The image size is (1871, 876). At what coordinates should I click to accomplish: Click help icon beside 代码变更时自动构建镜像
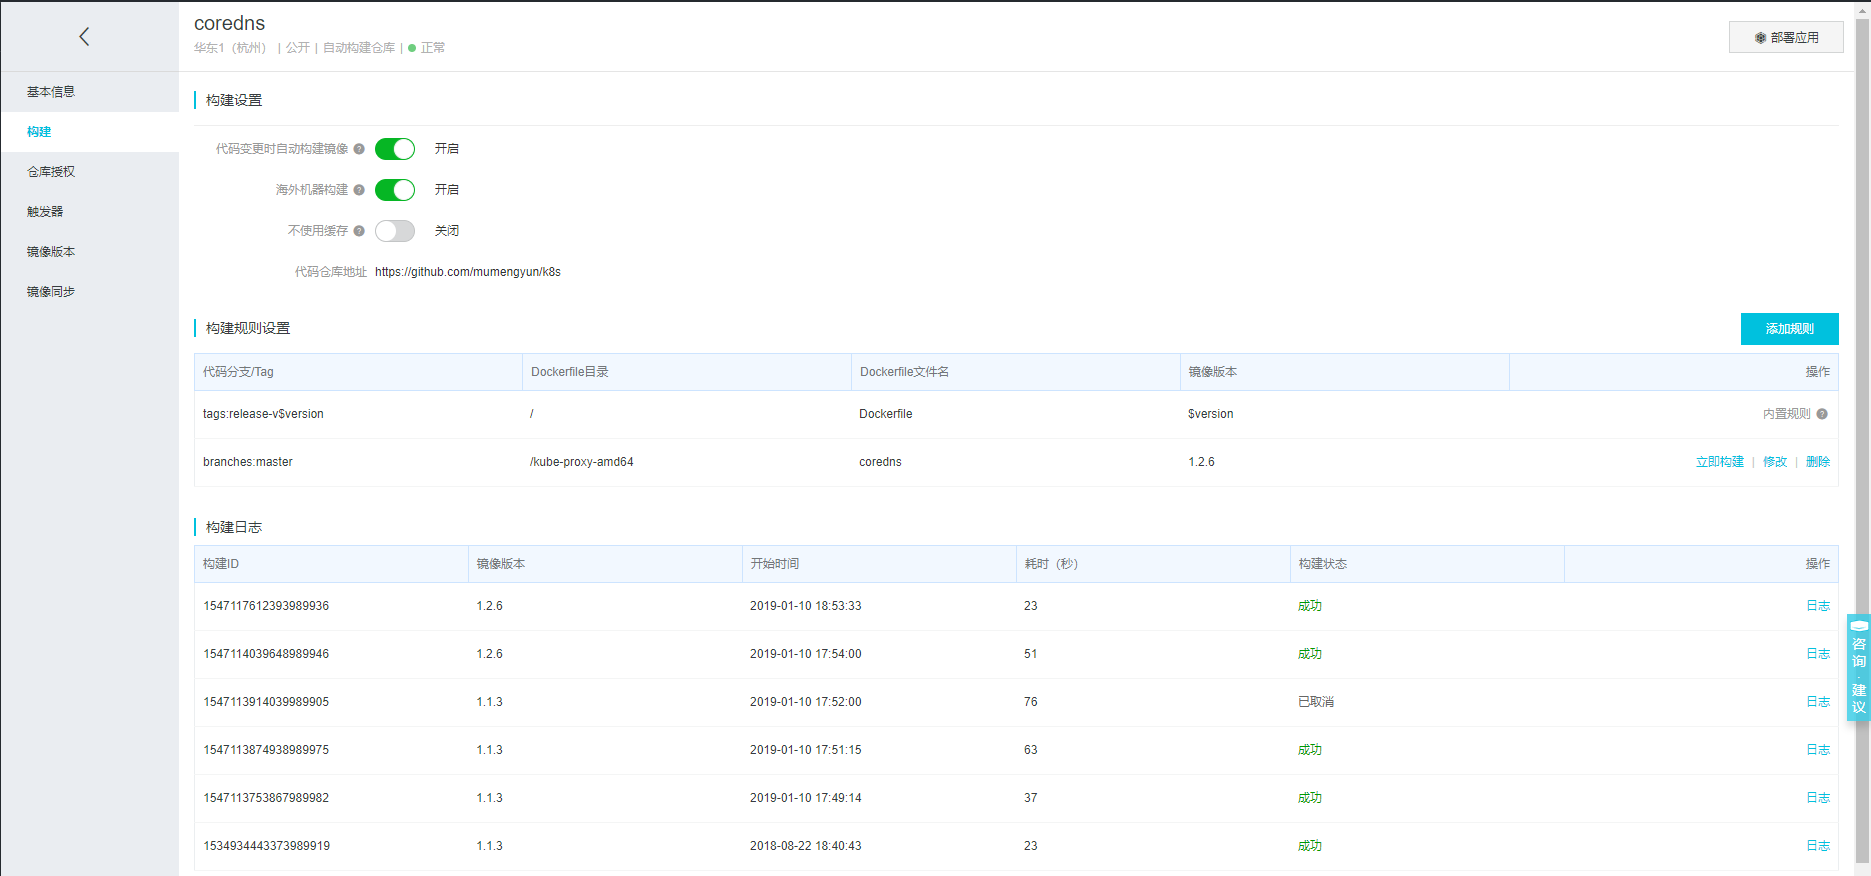tap(359, 149)
